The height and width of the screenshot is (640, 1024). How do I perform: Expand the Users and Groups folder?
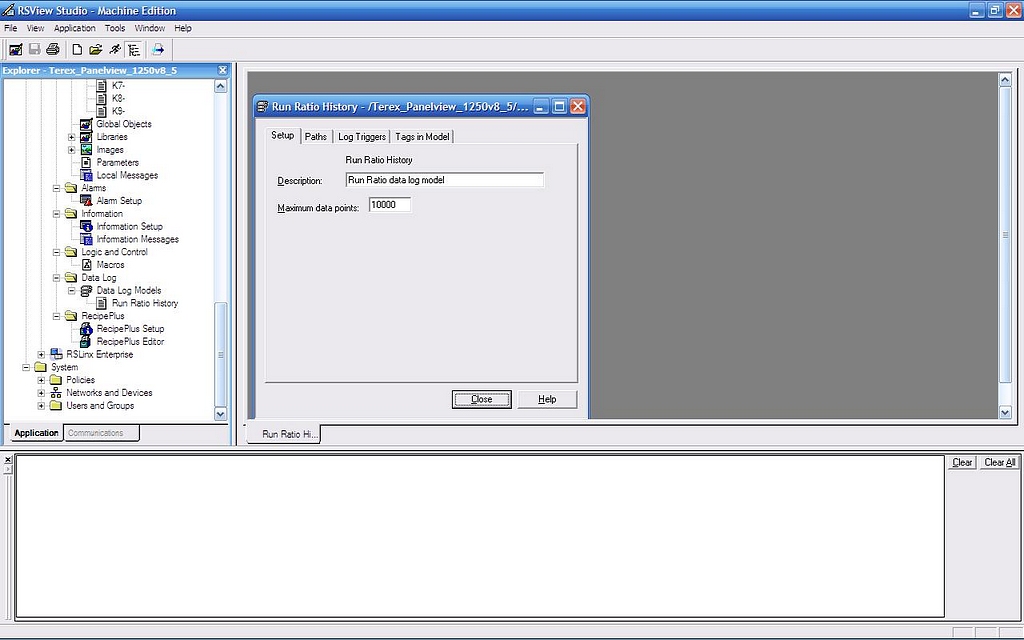click(41, 406)
